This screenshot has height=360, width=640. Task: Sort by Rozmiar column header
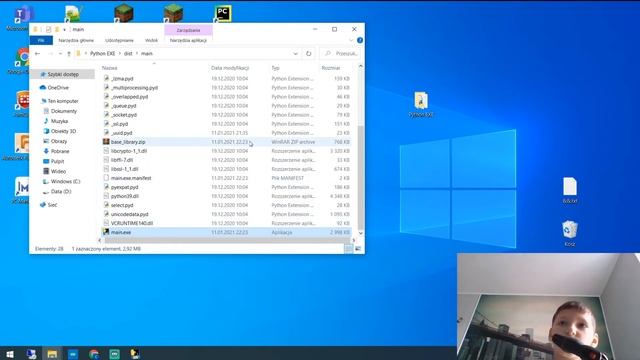tap(331, 68)
